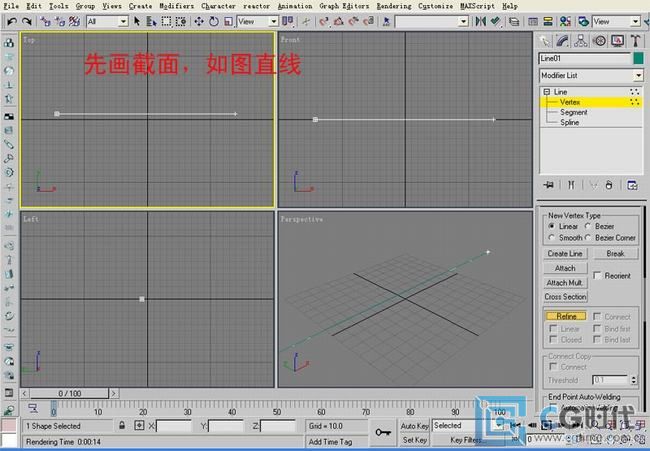The height and width of the screenshot is (451, 650).
Task: Enable the Reorient checkbox
Action: click(x=597, y=275)
